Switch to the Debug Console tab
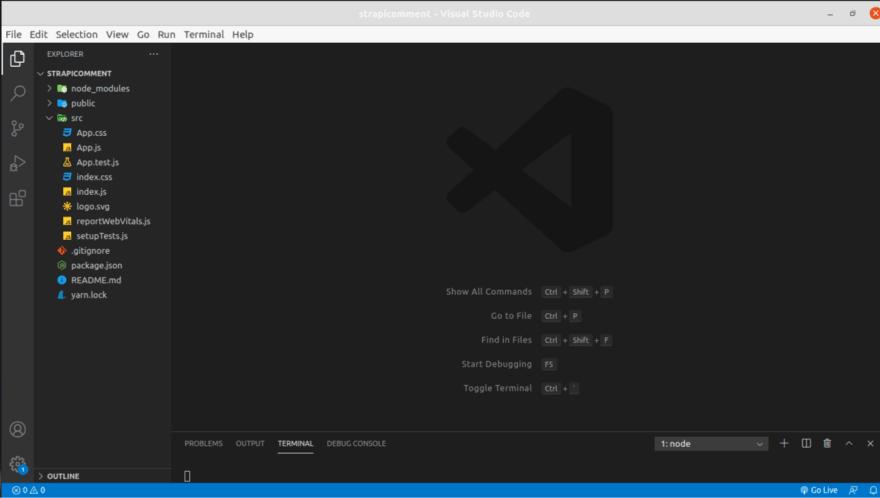The width and height of the screenshot is (880, 498). pos(356,443)
